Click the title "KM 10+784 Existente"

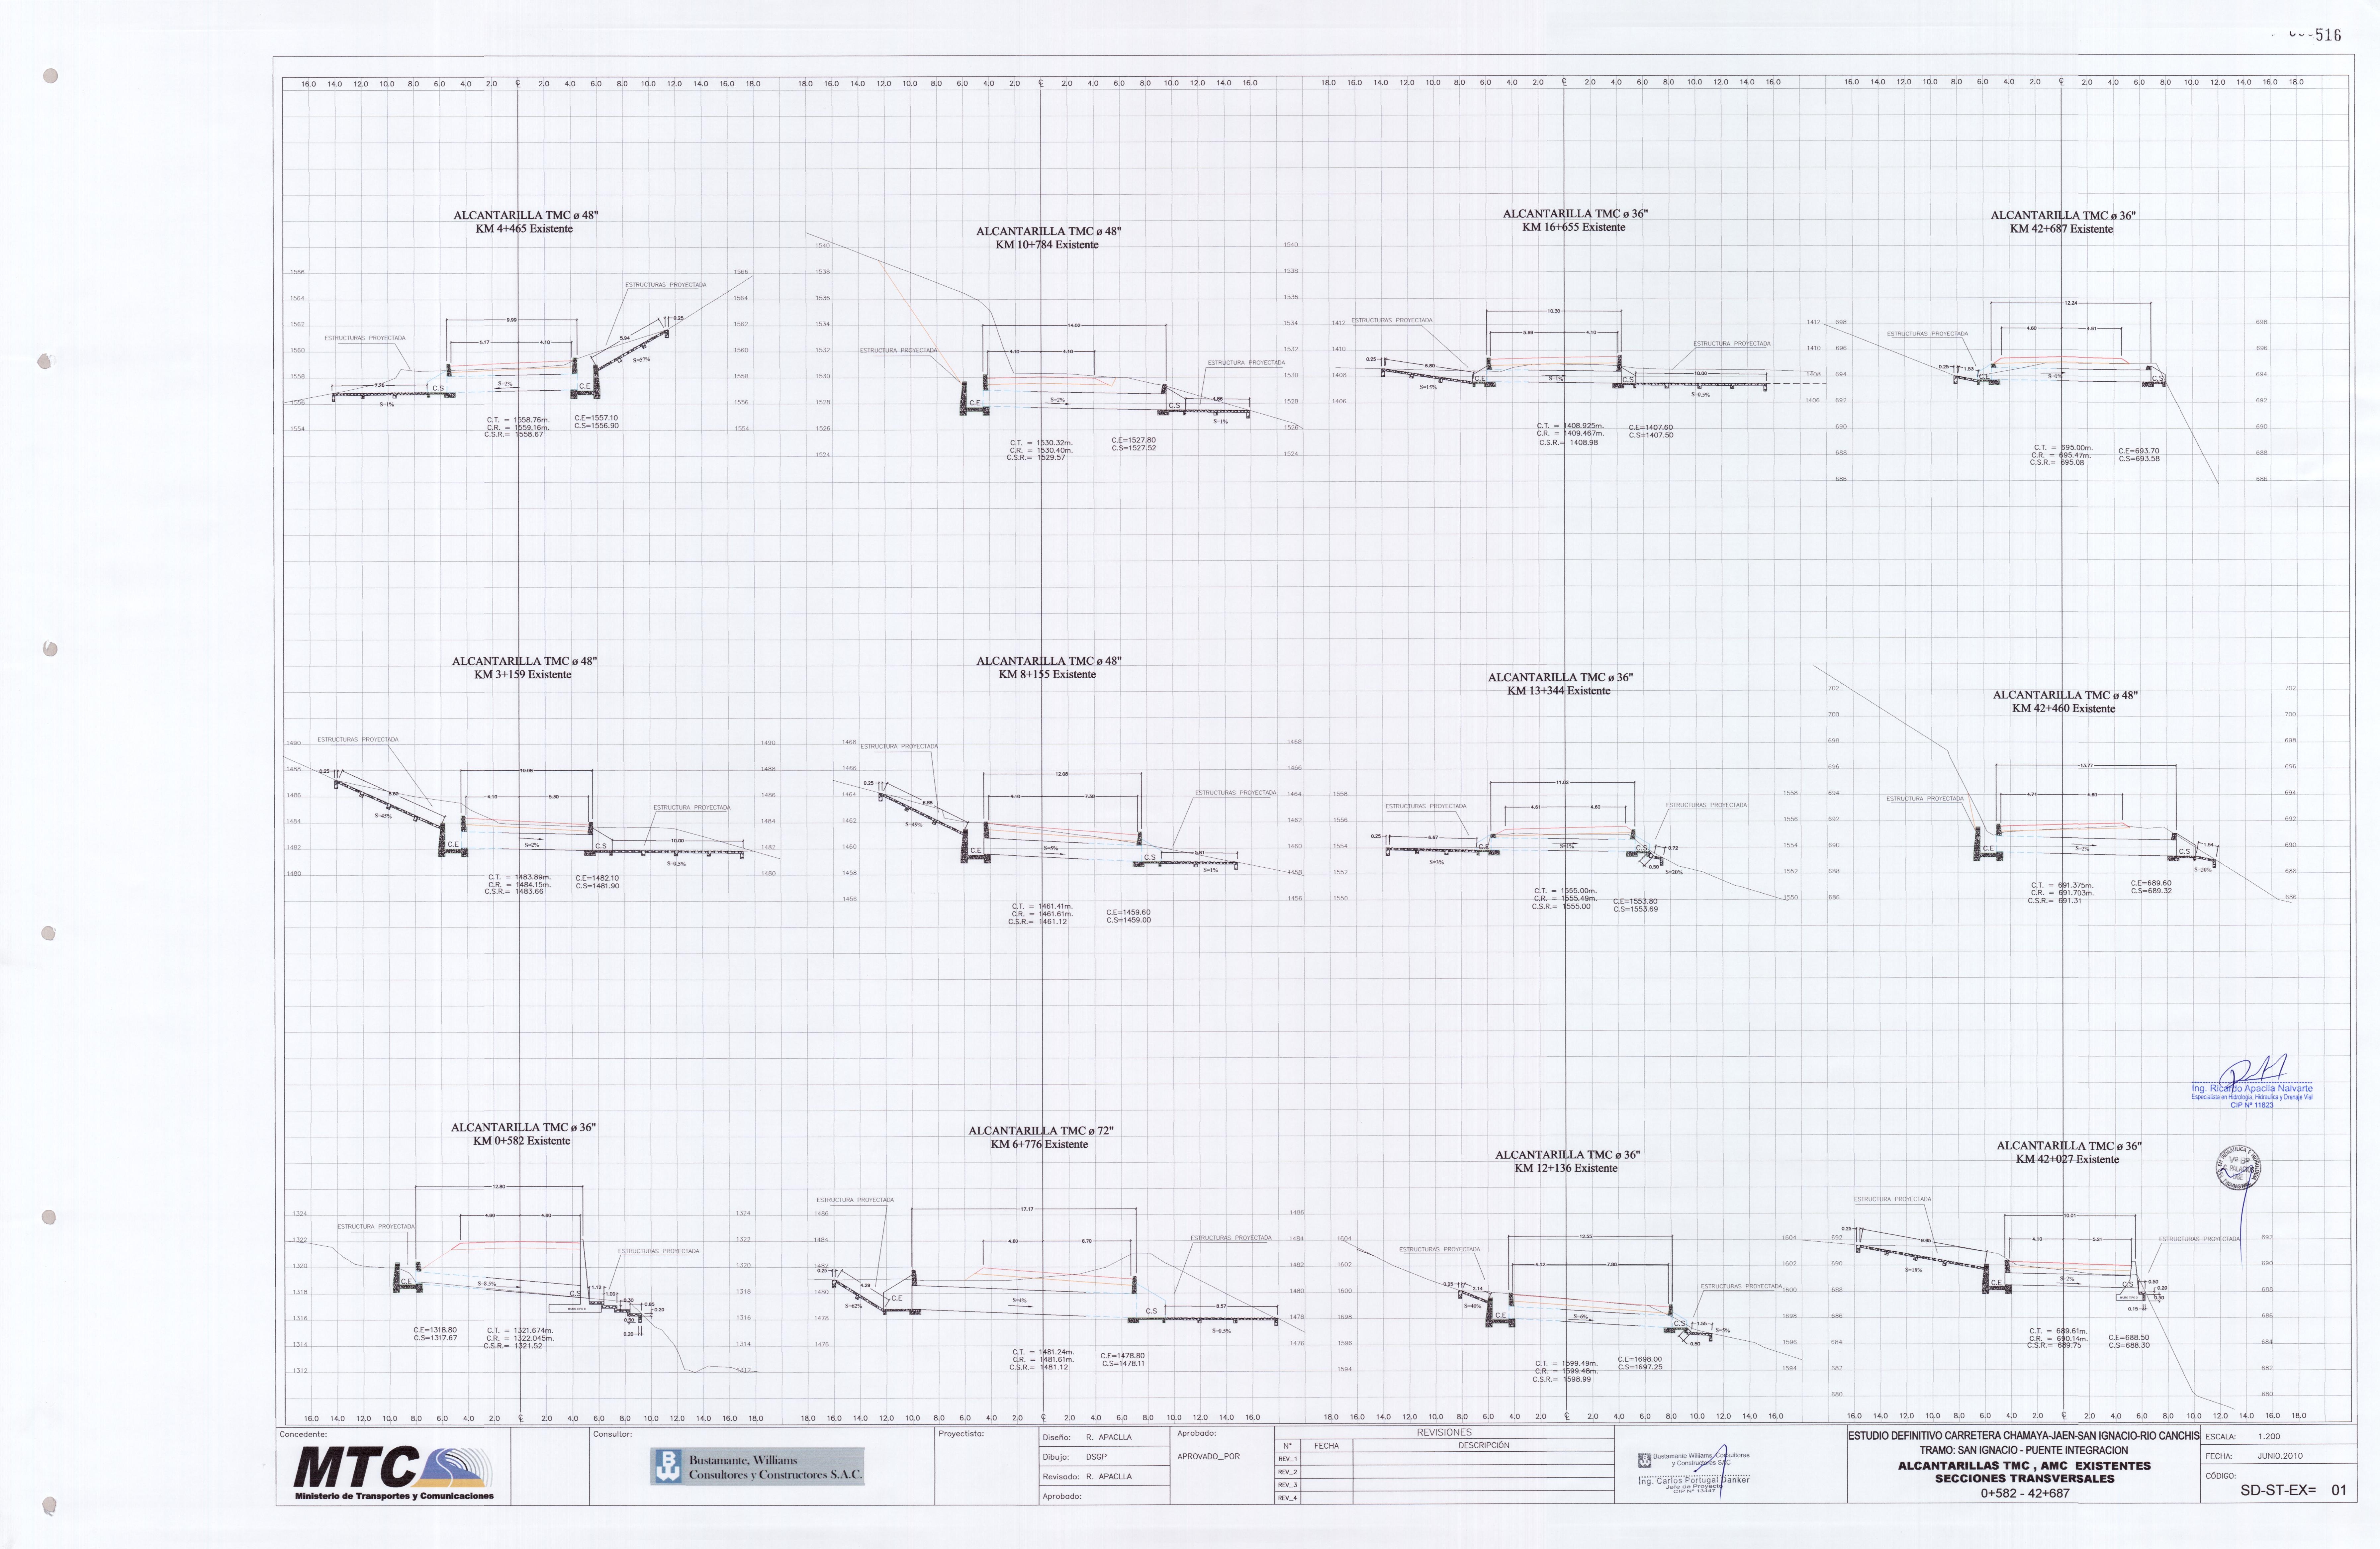pyautogui.click(x=1047, y=245)
